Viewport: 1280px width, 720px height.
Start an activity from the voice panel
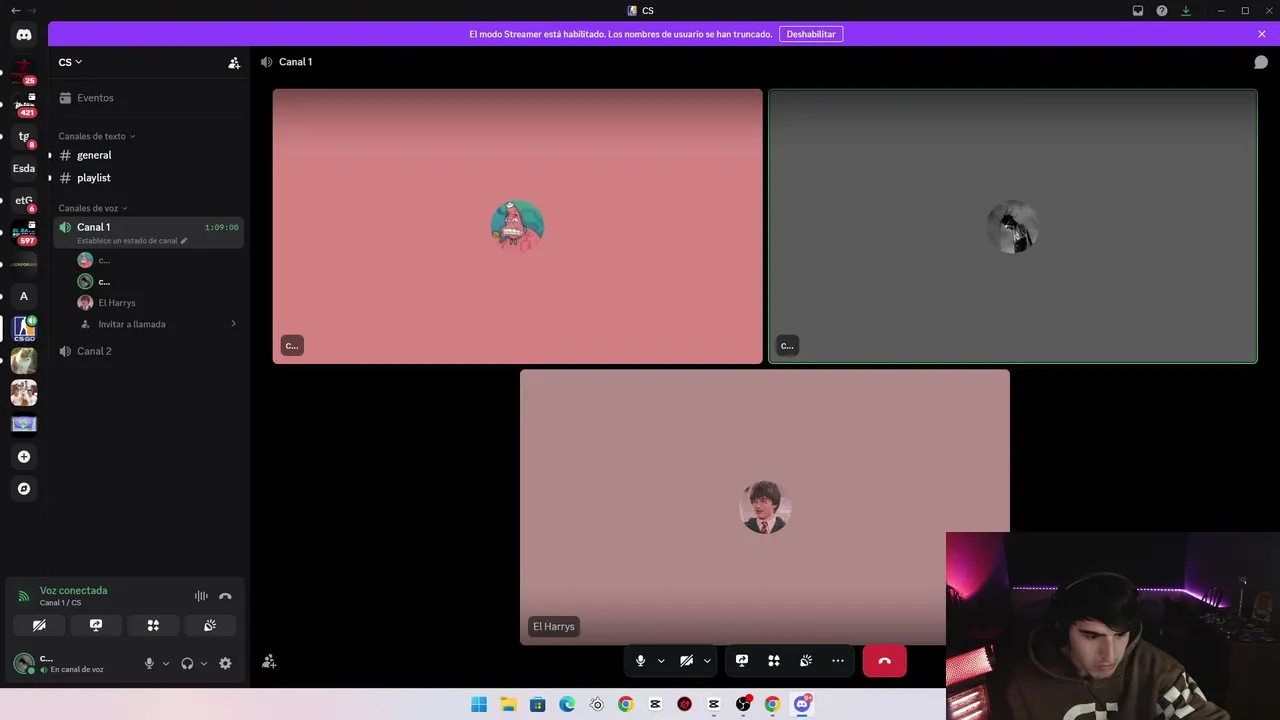pos(153,625)
